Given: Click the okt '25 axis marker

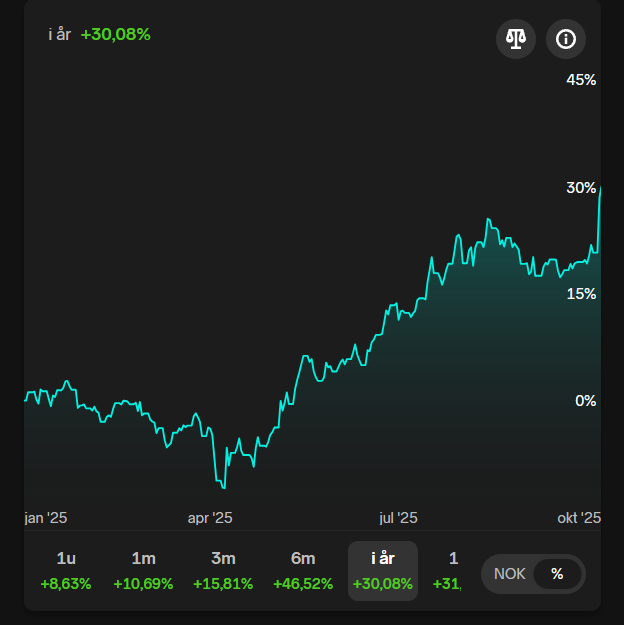Looking at the screenshot, I should click(579, 518).
